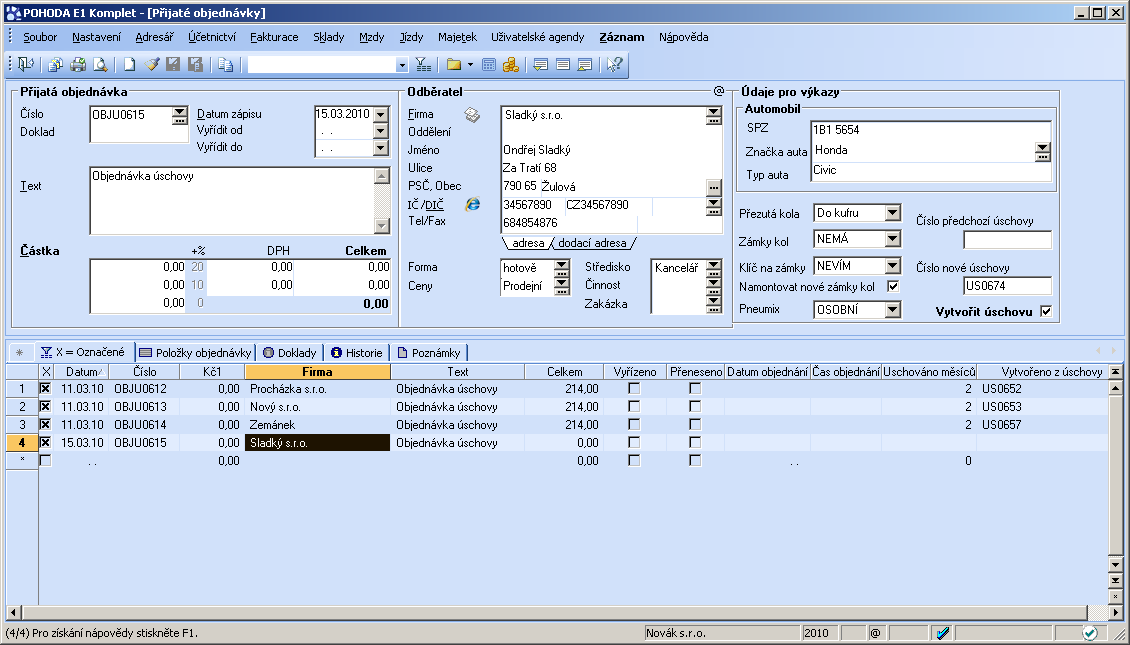Click the exit door icon in toolbar
This screenshot has height=645, width=1130.
26,65
